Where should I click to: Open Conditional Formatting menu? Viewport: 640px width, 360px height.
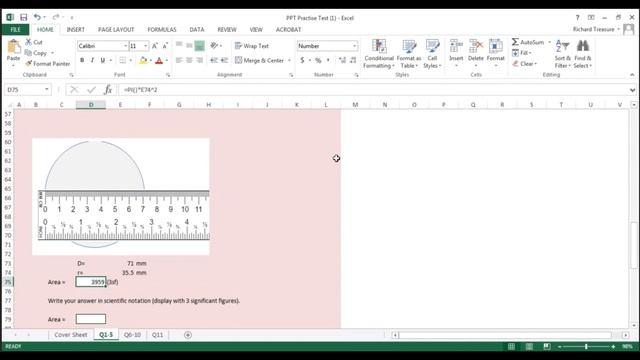(x=379, y=54)
